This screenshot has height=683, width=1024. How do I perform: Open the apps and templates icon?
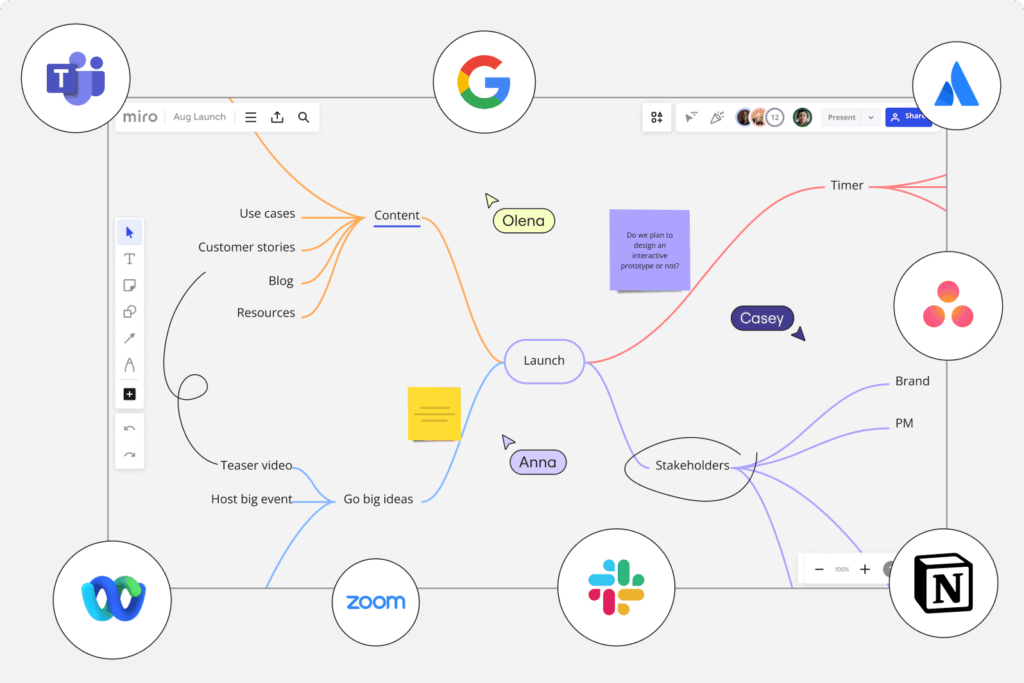pos(657,117)
